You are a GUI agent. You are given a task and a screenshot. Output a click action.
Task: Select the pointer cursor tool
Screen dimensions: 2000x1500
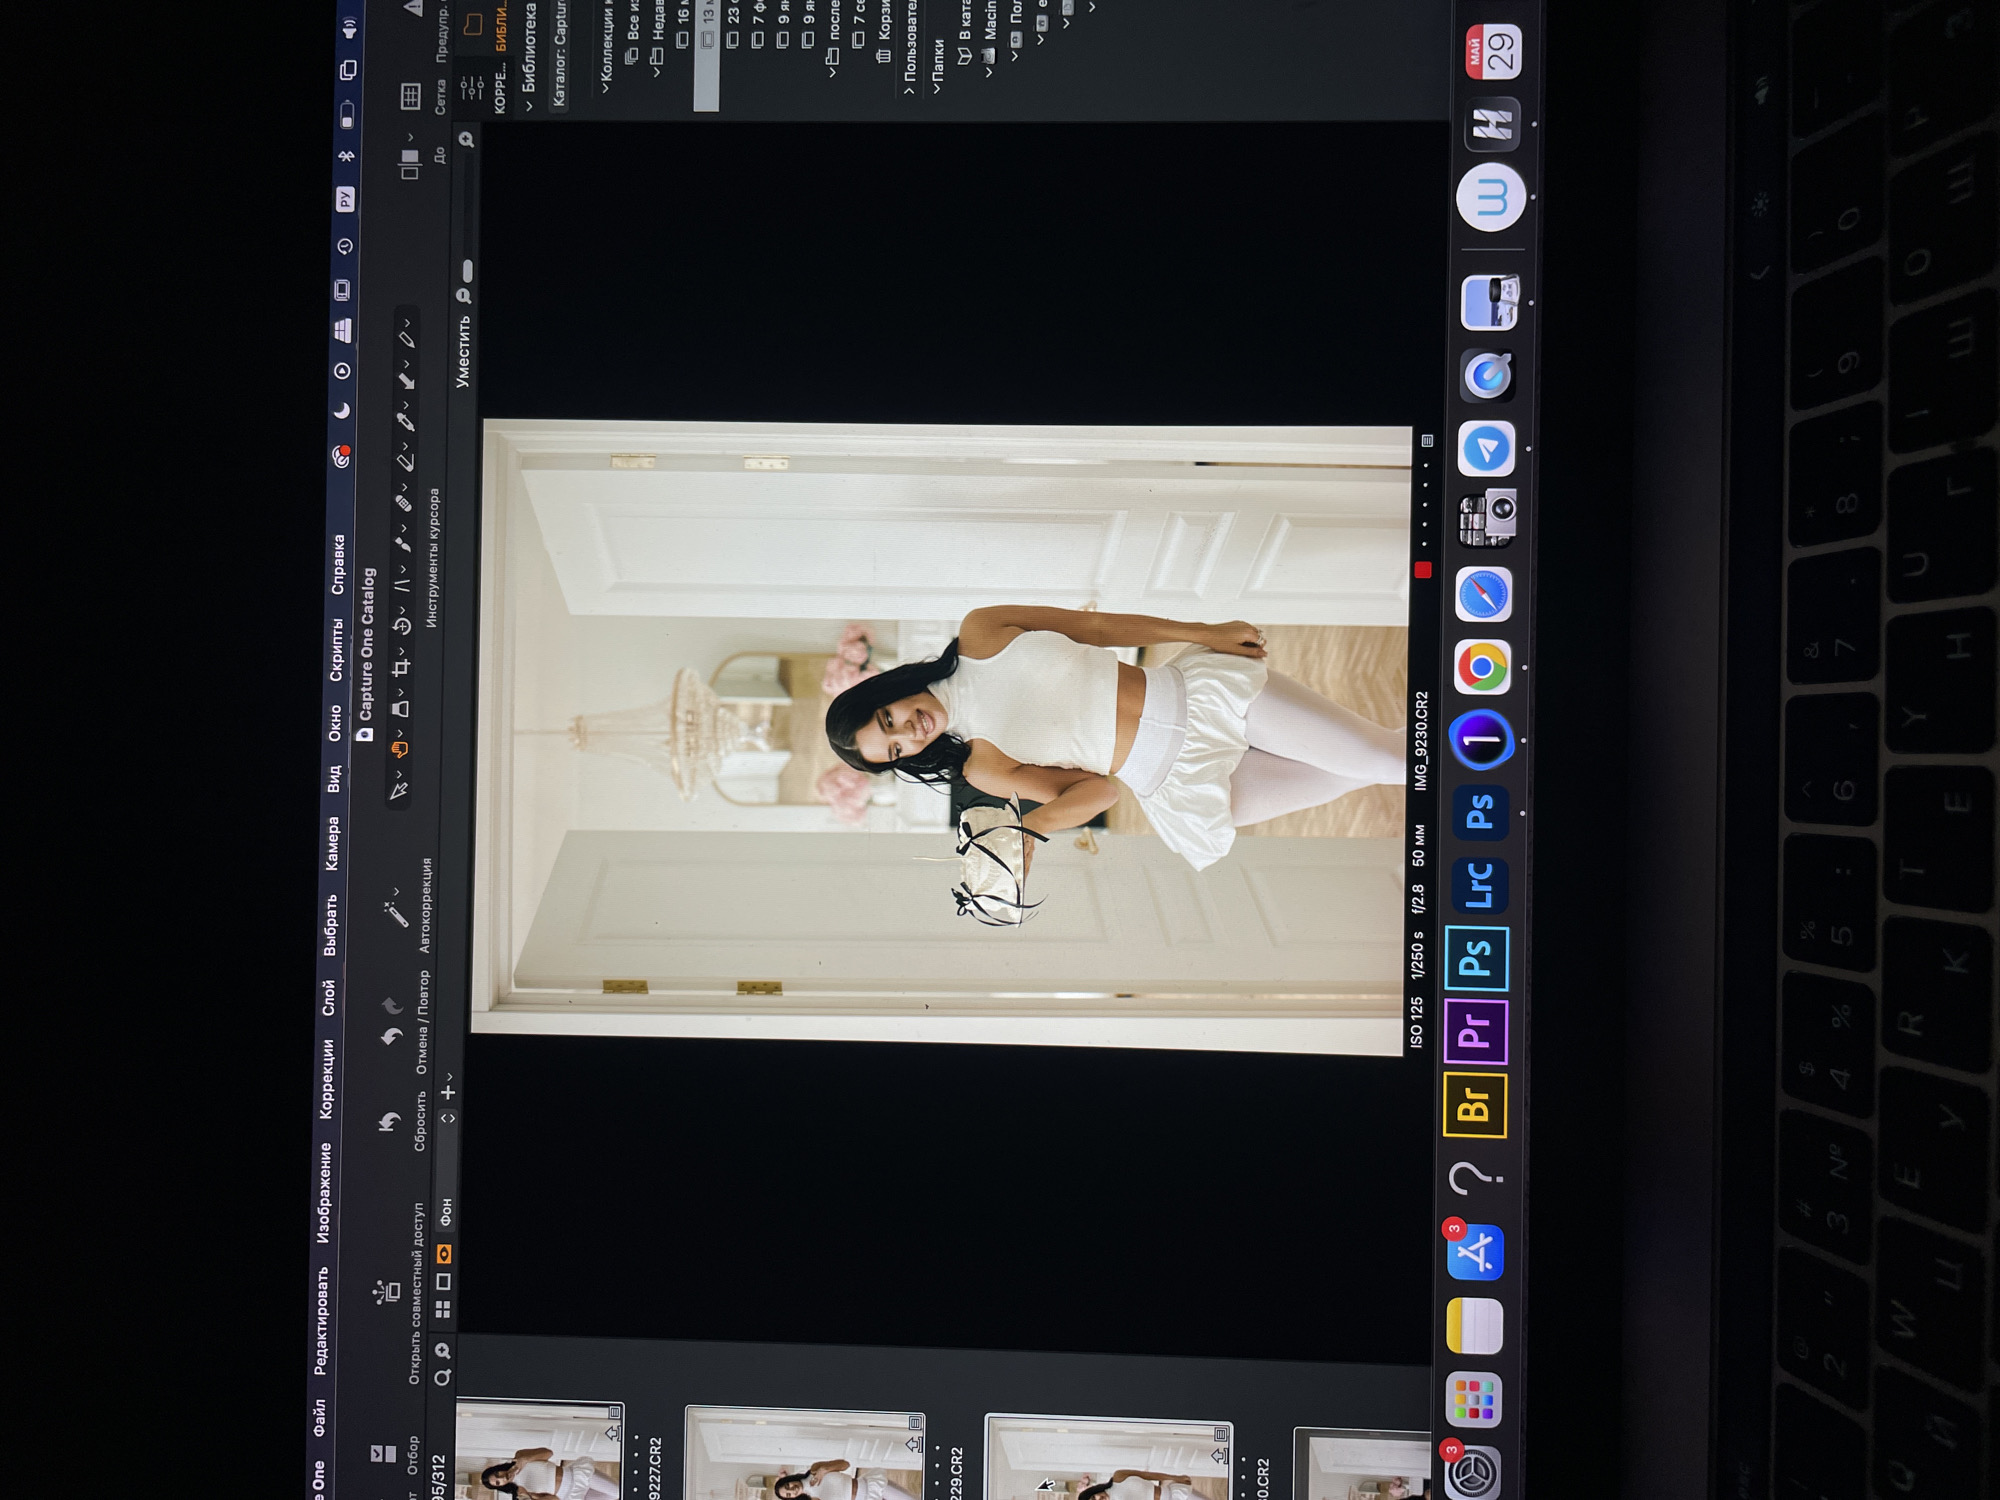point(398,791)
